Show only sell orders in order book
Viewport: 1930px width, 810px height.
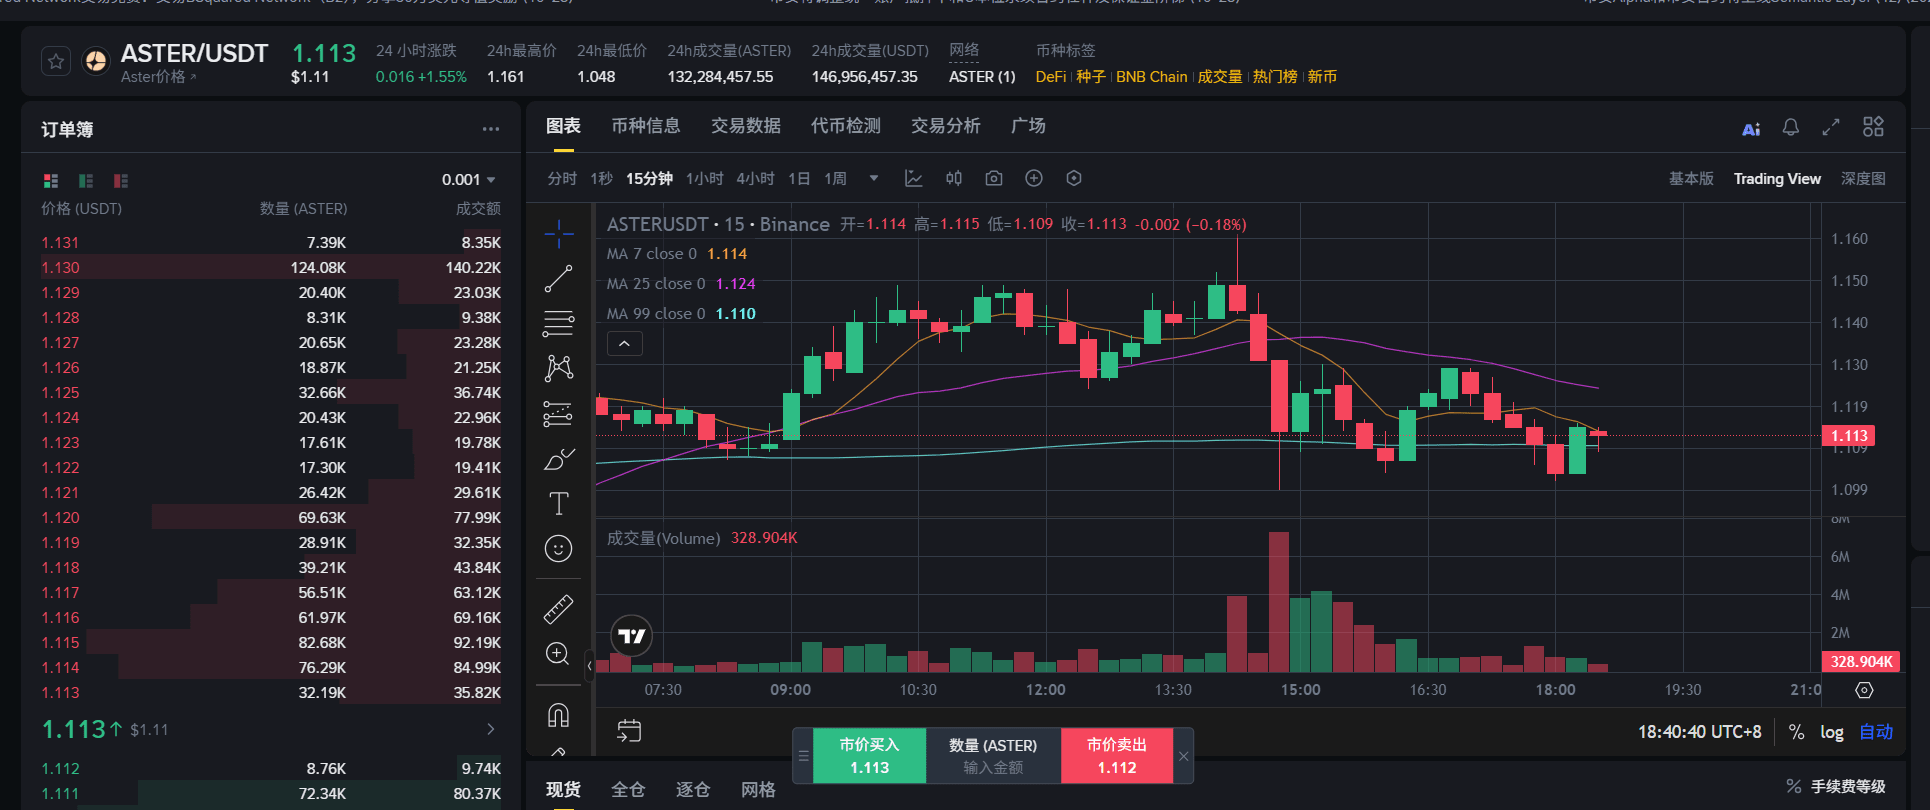121,181
